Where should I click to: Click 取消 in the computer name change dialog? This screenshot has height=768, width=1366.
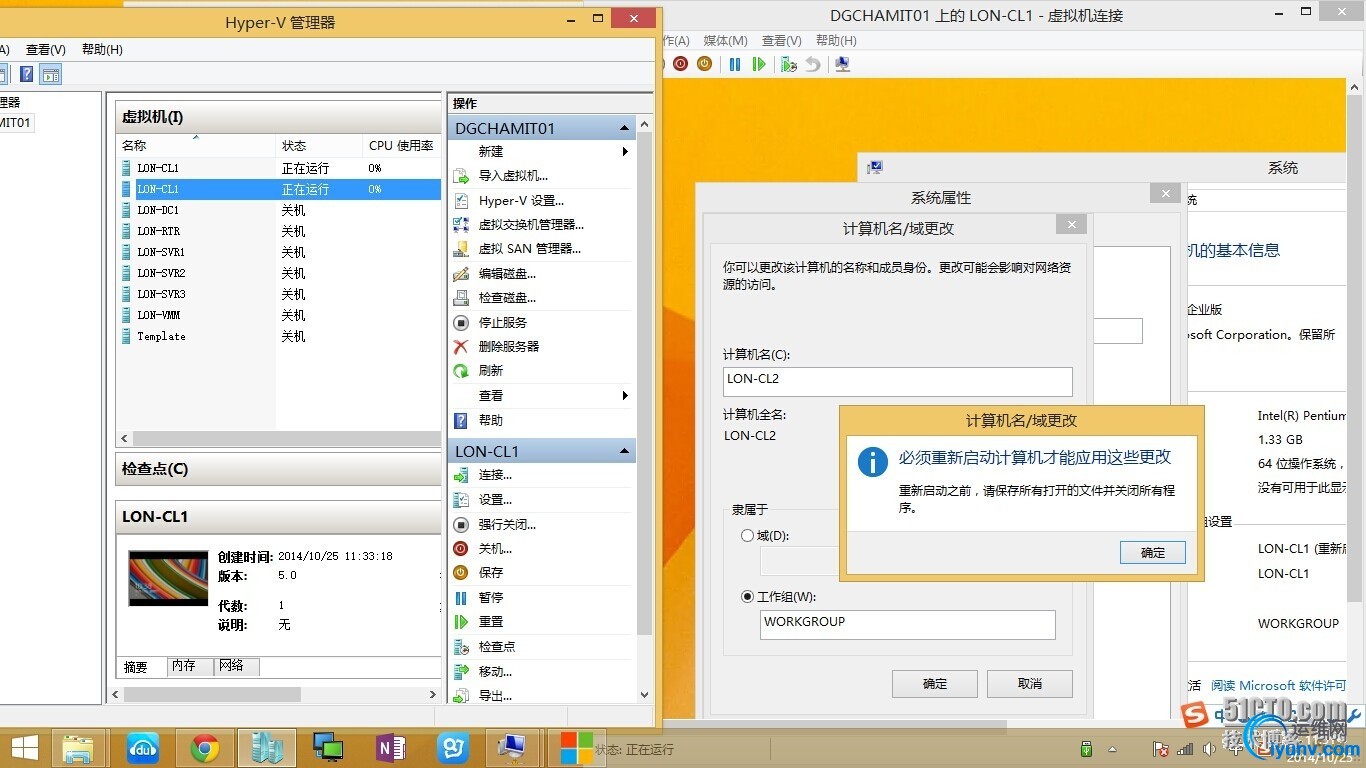[1030, 684]
